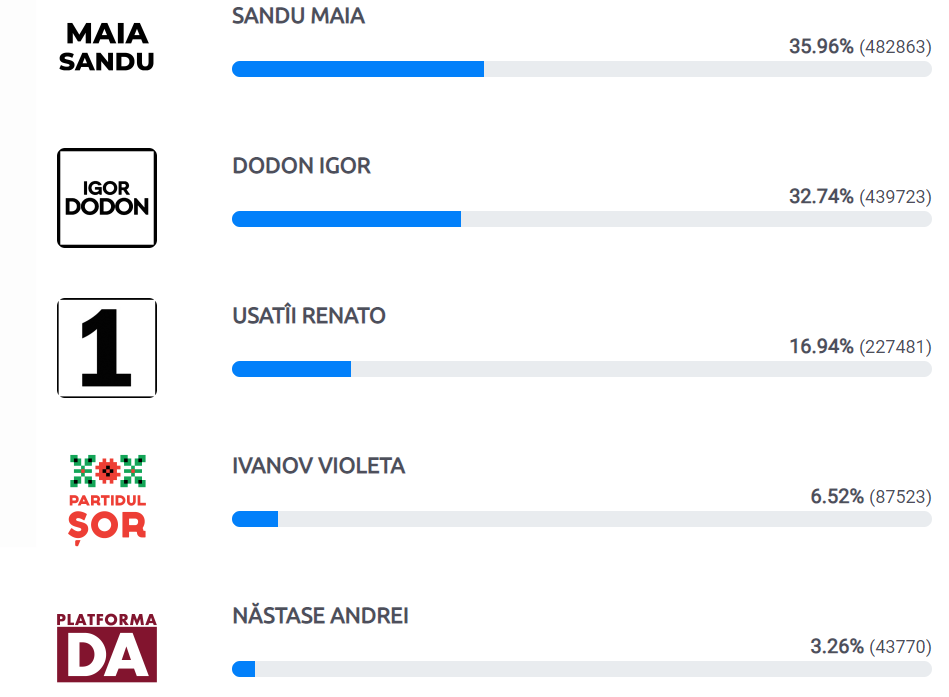Click the 6.52% result value
This screenshot has height=697, width=949.
pos(837,497)
